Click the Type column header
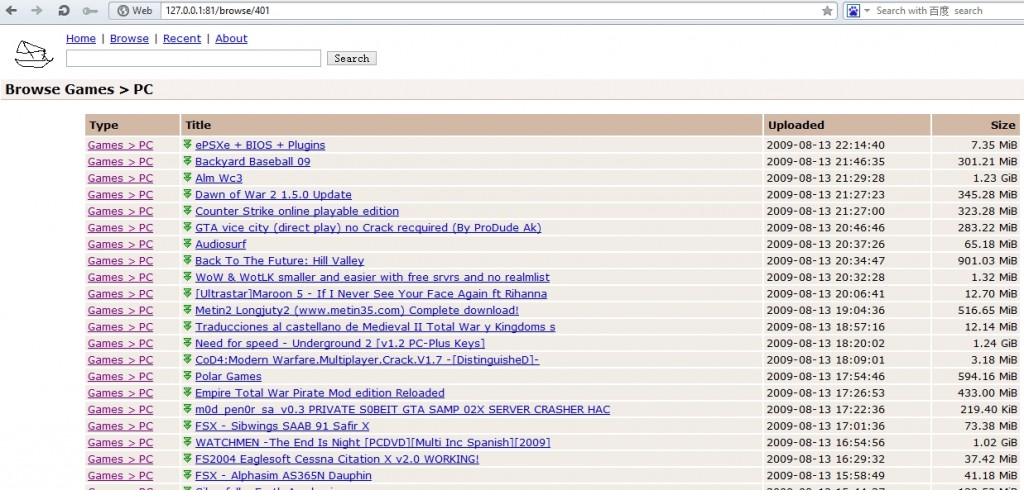 pos(133,125)
